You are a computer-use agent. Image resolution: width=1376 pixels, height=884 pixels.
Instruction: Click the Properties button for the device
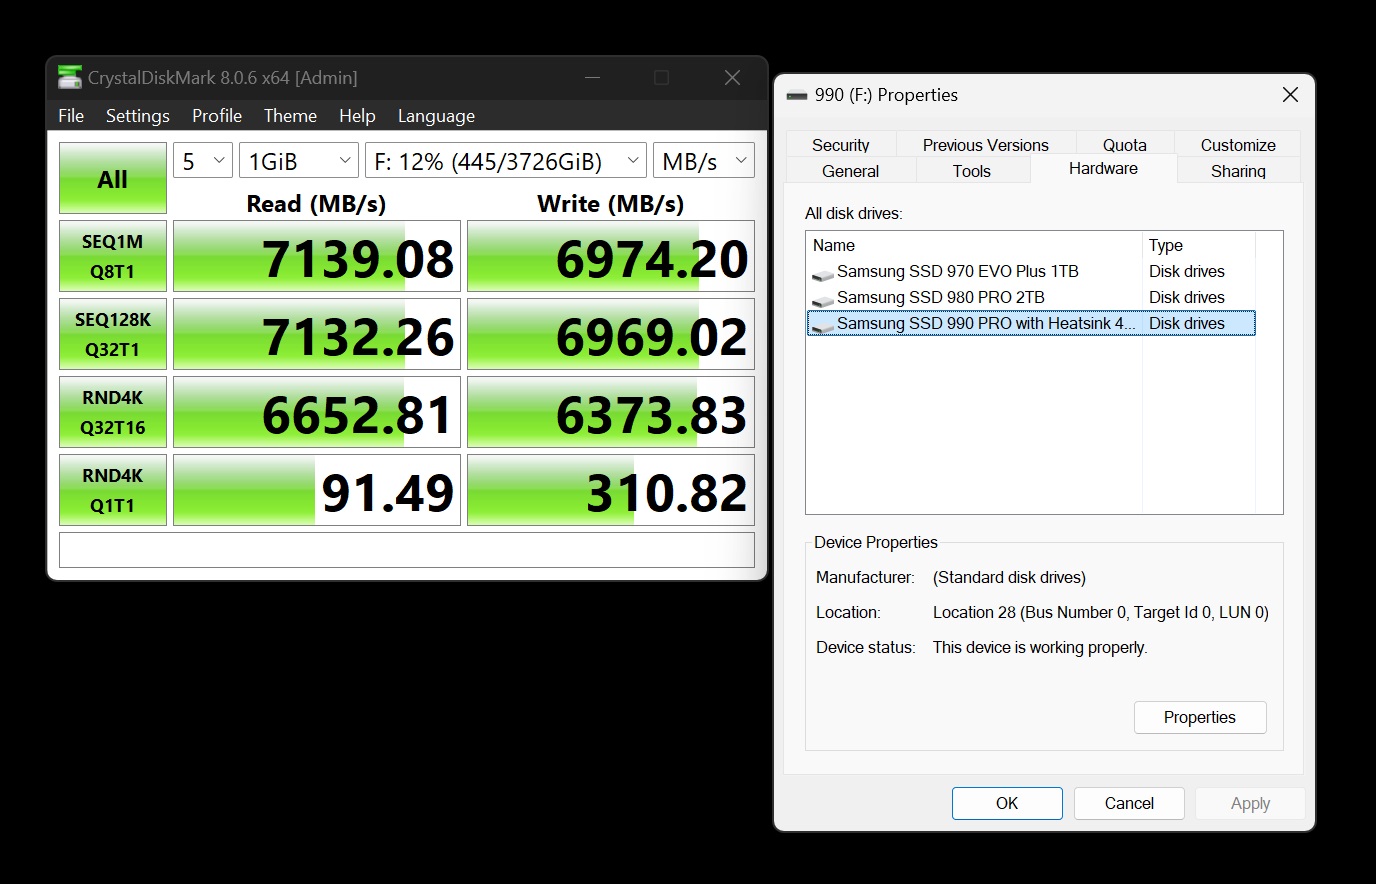(1199, 717)
